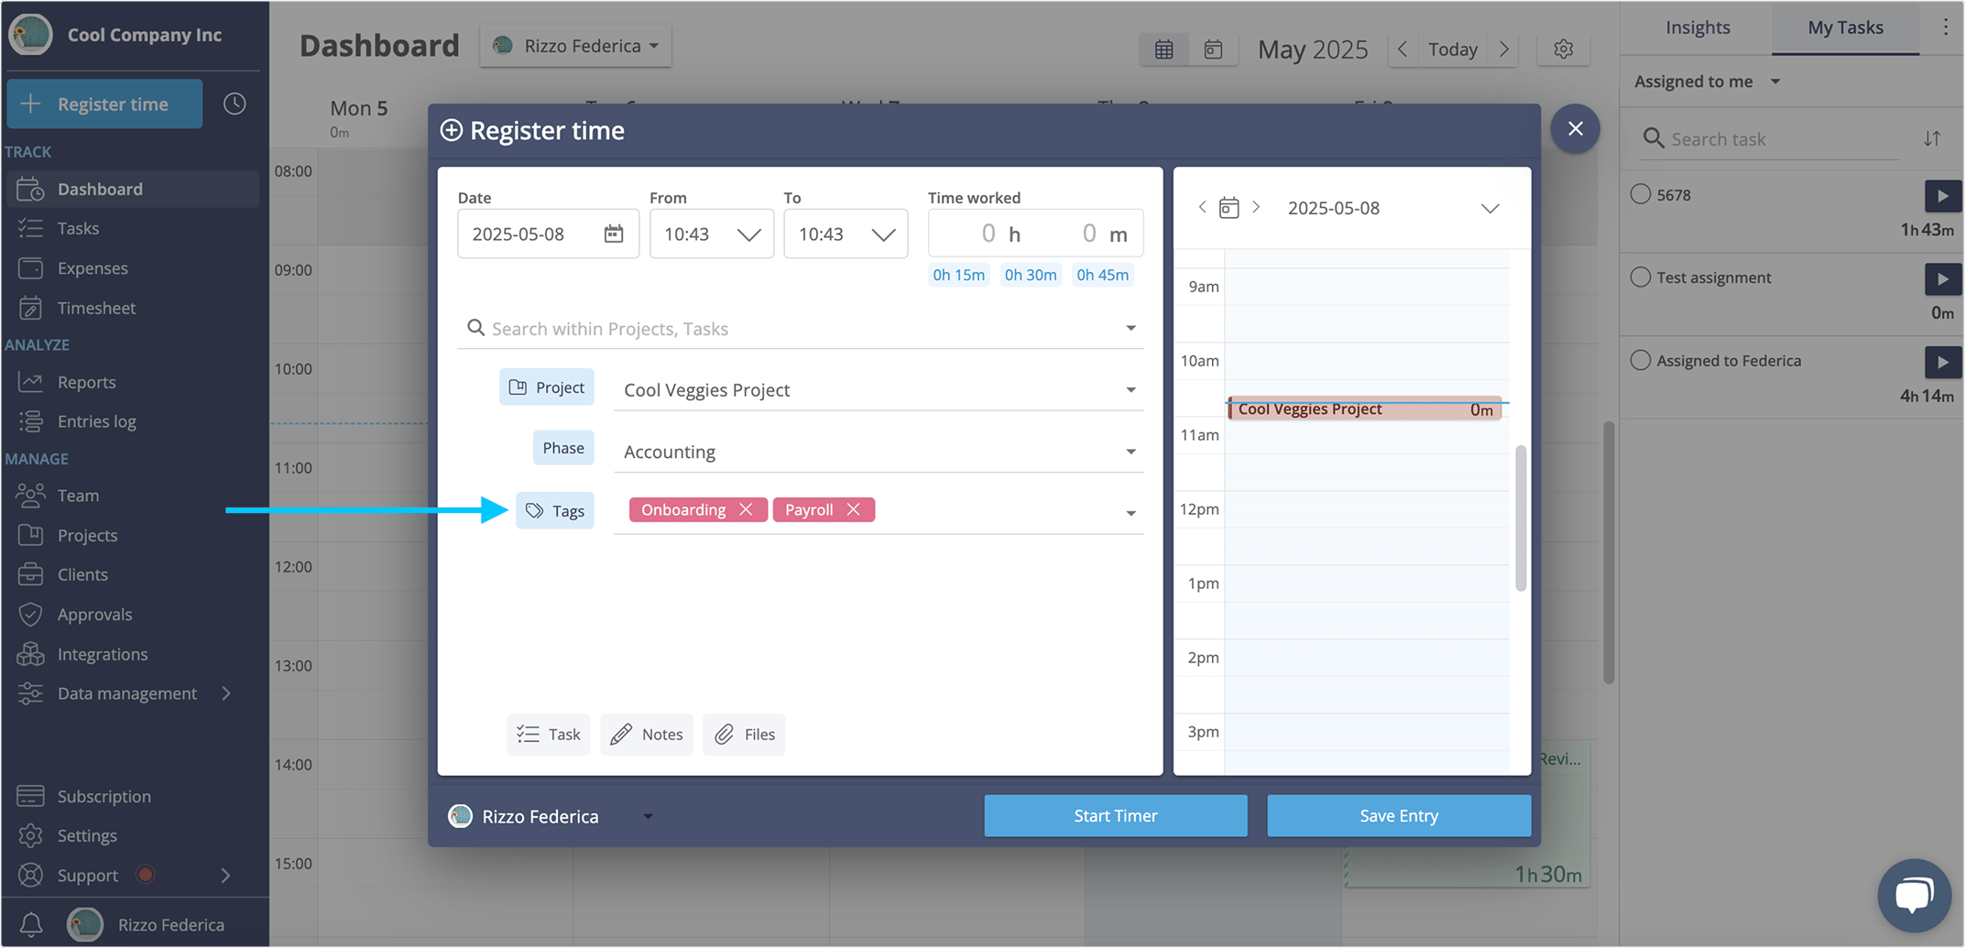1965x948 pixels.
Task: Start timer for Test assignment task
Action: click(1942, 279)
